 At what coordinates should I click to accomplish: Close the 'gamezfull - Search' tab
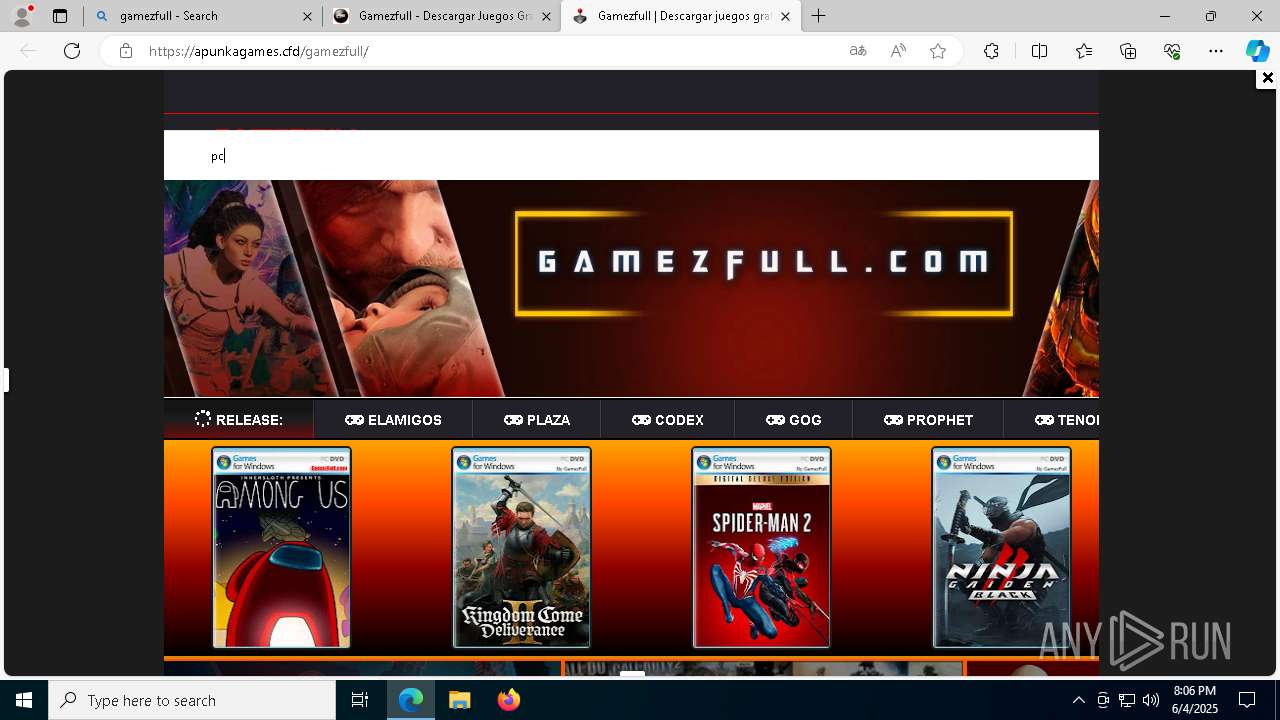click(307, 16)
